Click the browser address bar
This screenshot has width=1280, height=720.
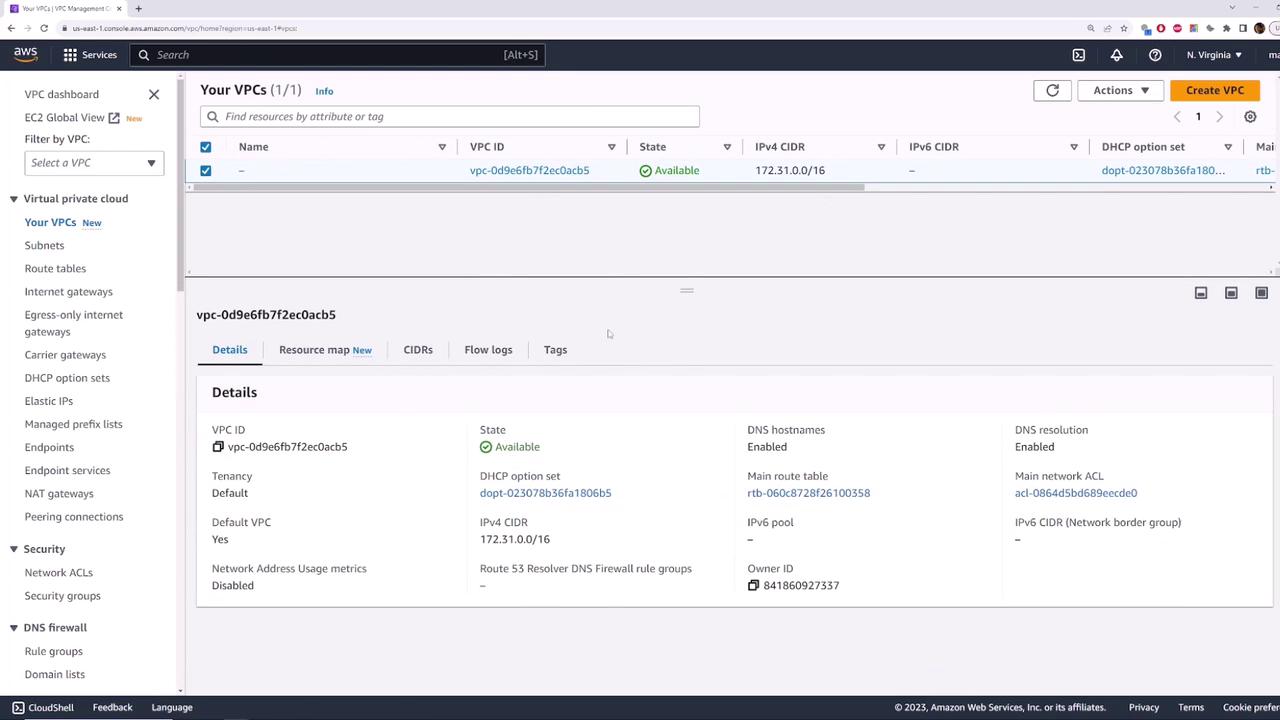(570, 28)
